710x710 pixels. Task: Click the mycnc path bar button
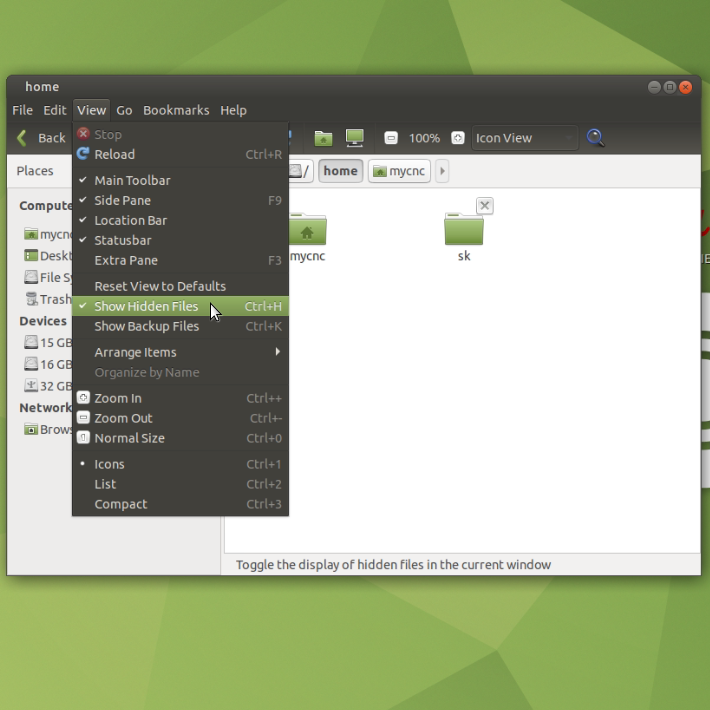click(399, 171)
